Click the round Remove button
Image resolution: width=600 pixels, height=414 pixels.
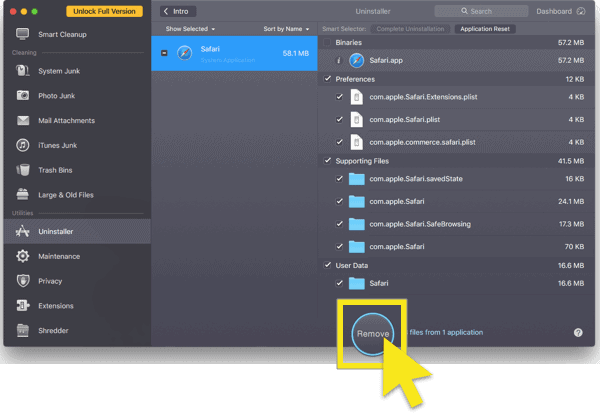click(372, 334)
